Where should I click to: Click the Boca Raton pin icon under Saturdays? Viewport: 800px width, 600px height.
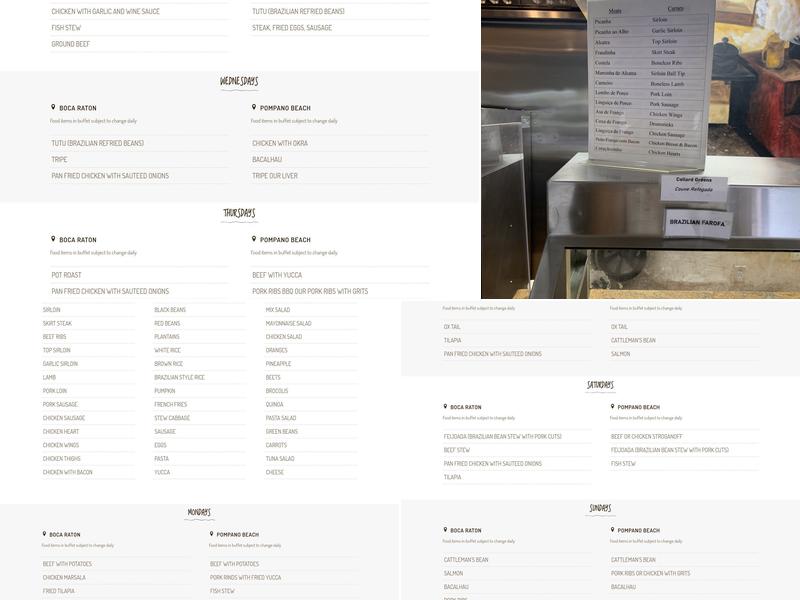445,407
